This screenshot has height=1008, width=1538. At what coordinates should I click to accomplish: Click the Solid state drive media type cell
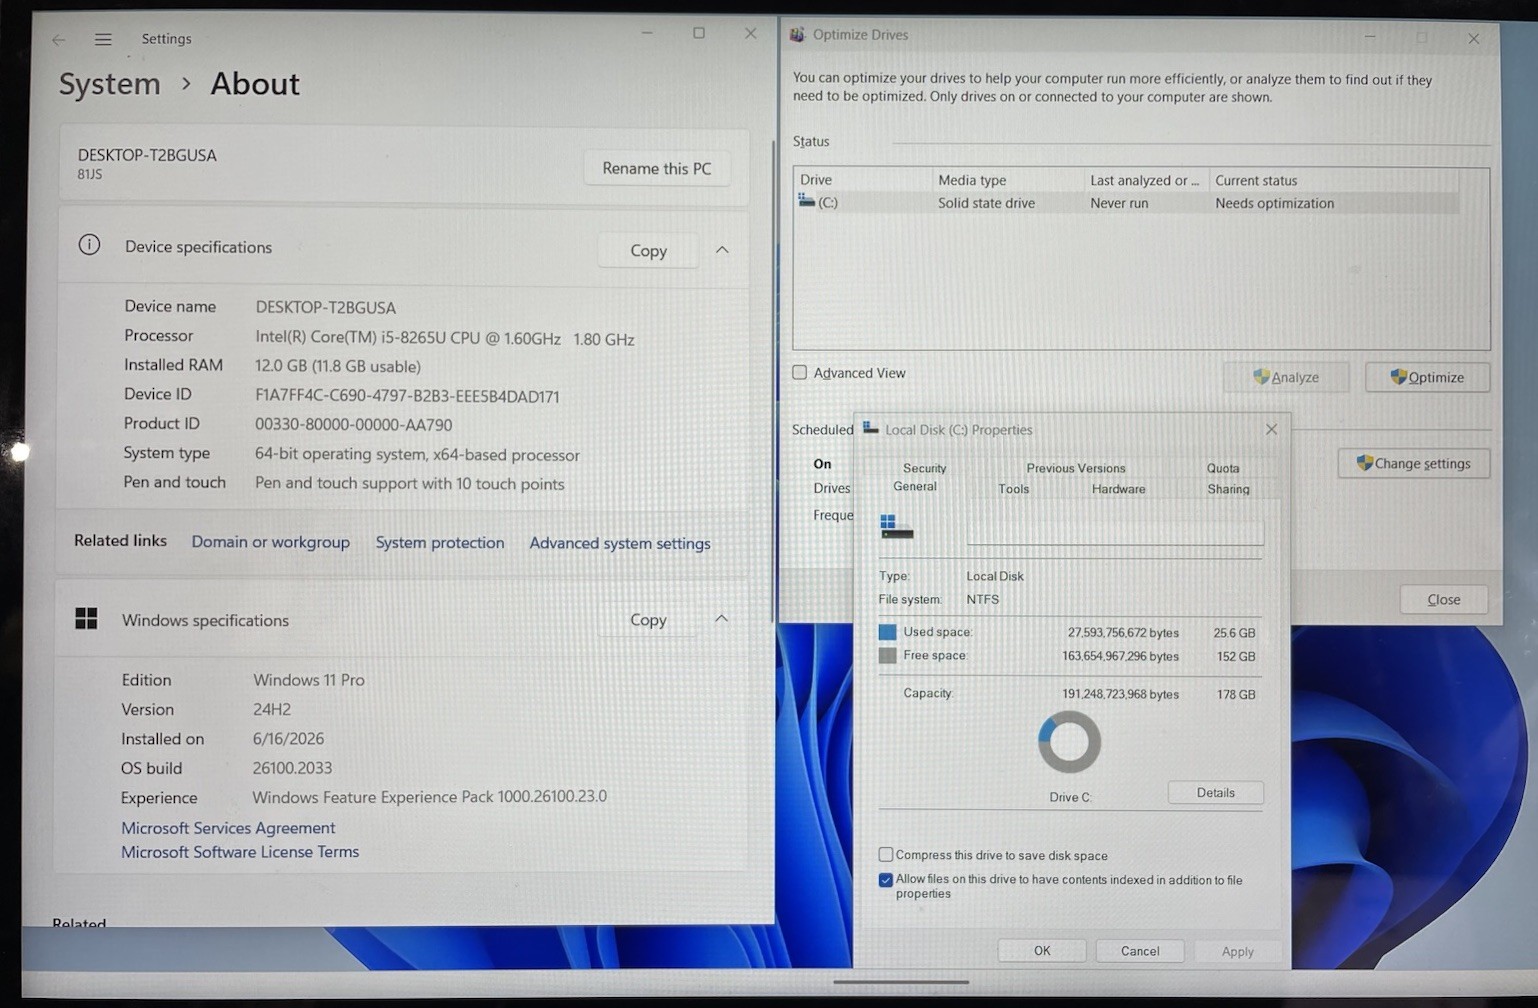[x=986, y=203]
